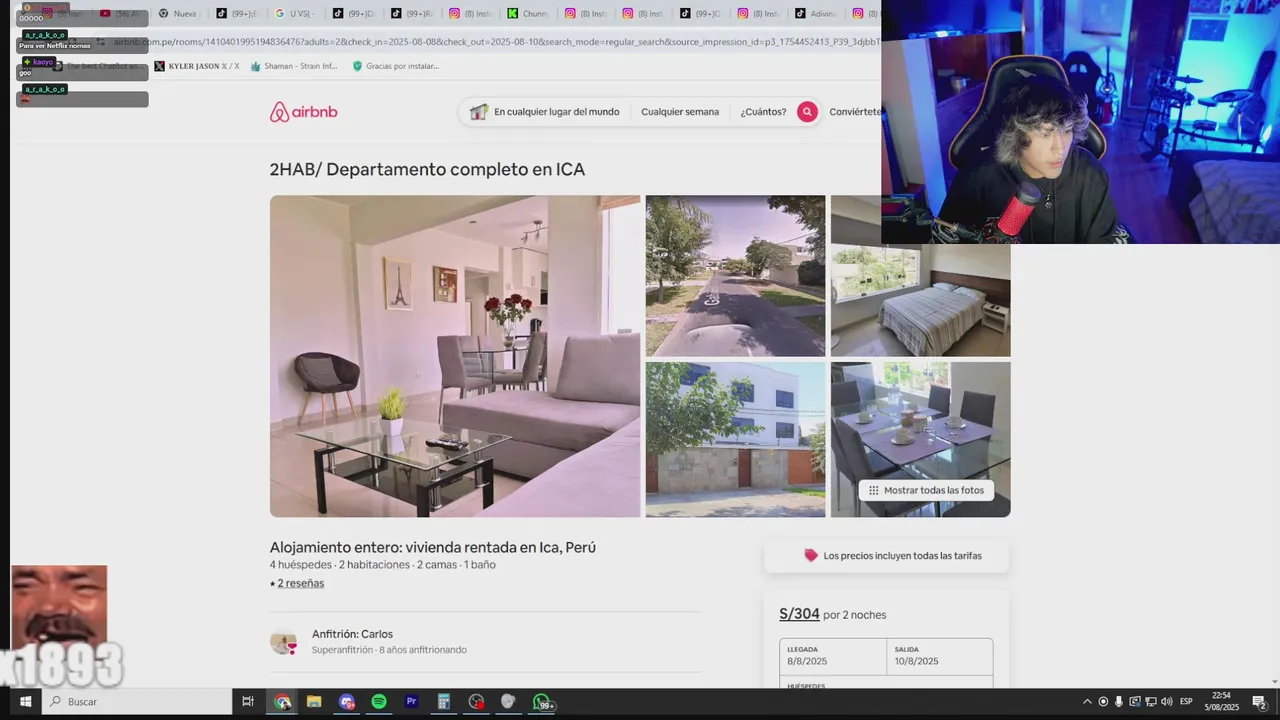
Task: Open the main living room photo
Action: coord(455,356)
